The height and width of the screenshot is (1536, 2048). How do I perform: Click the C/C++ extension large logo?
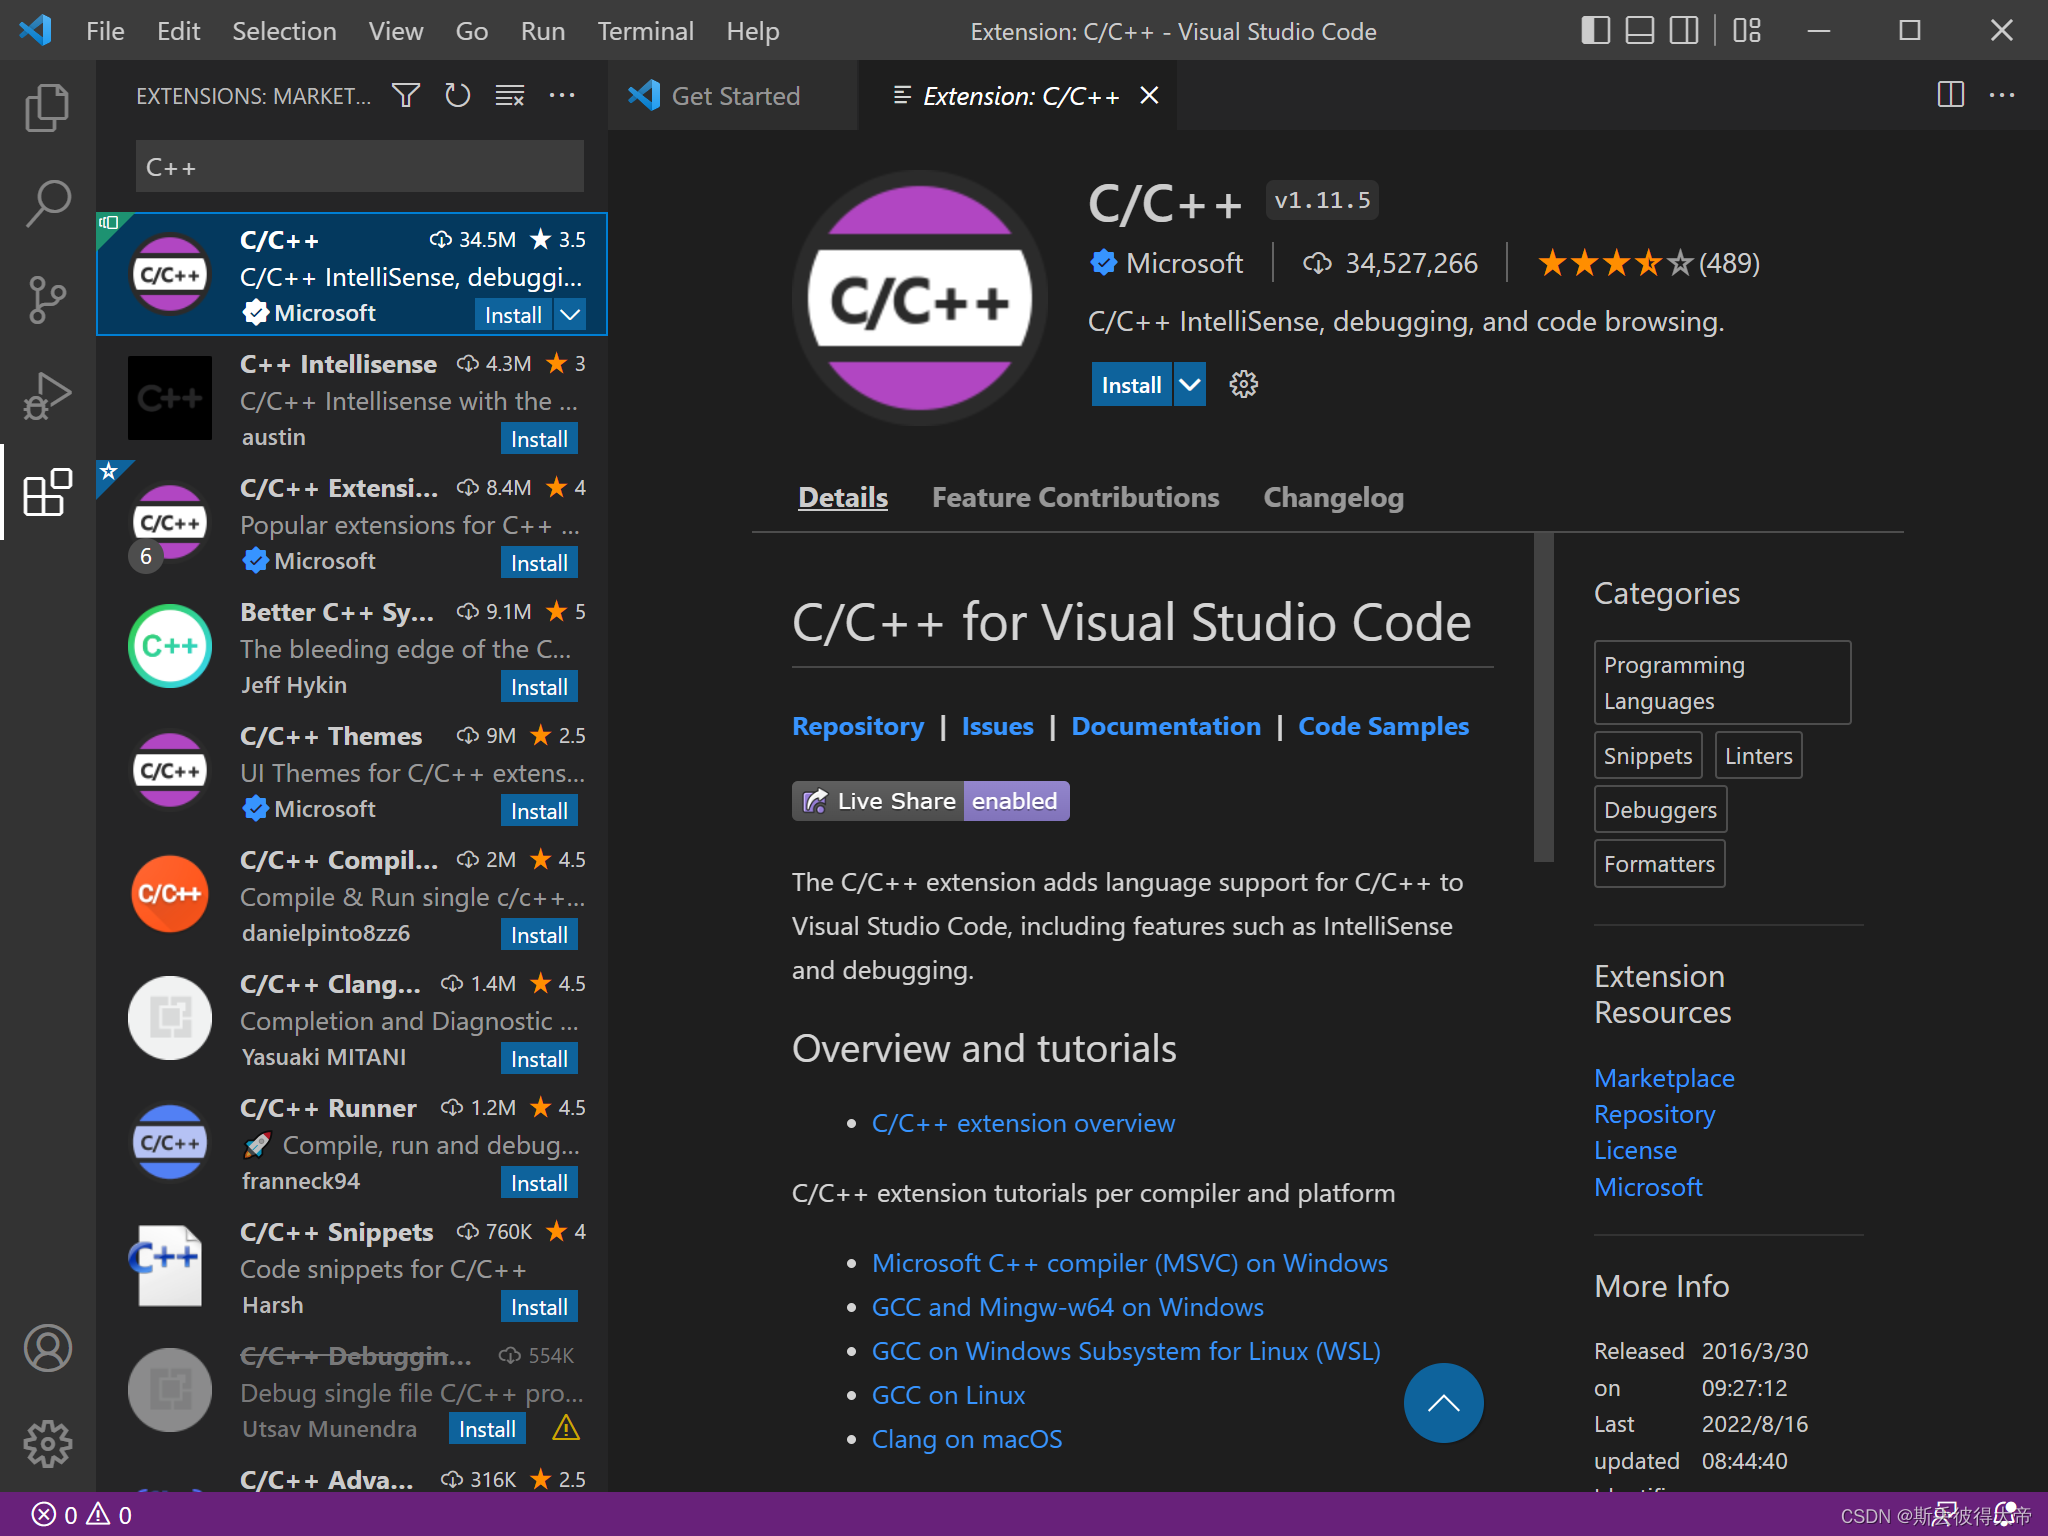919,299
